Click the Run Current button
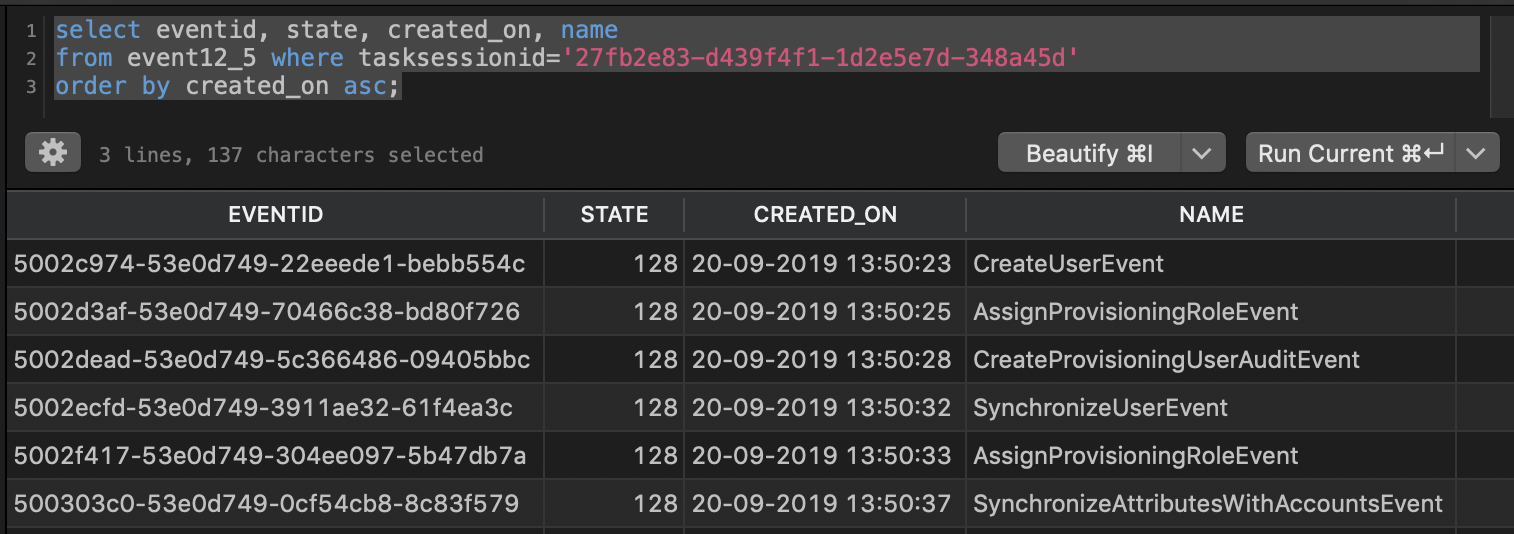Viewport: 1514px width, 534px height. point(1350,154)
